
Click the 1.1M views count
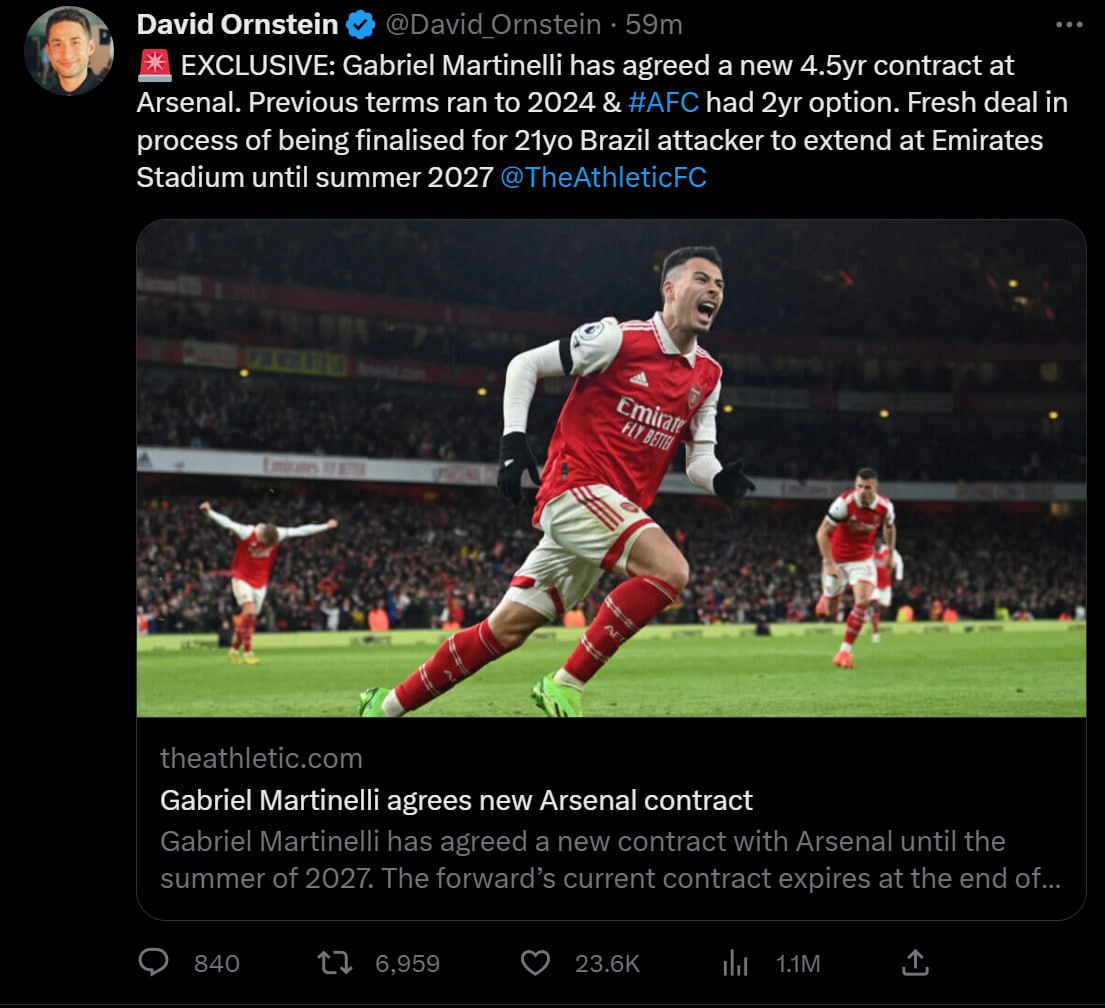point(798,963)
